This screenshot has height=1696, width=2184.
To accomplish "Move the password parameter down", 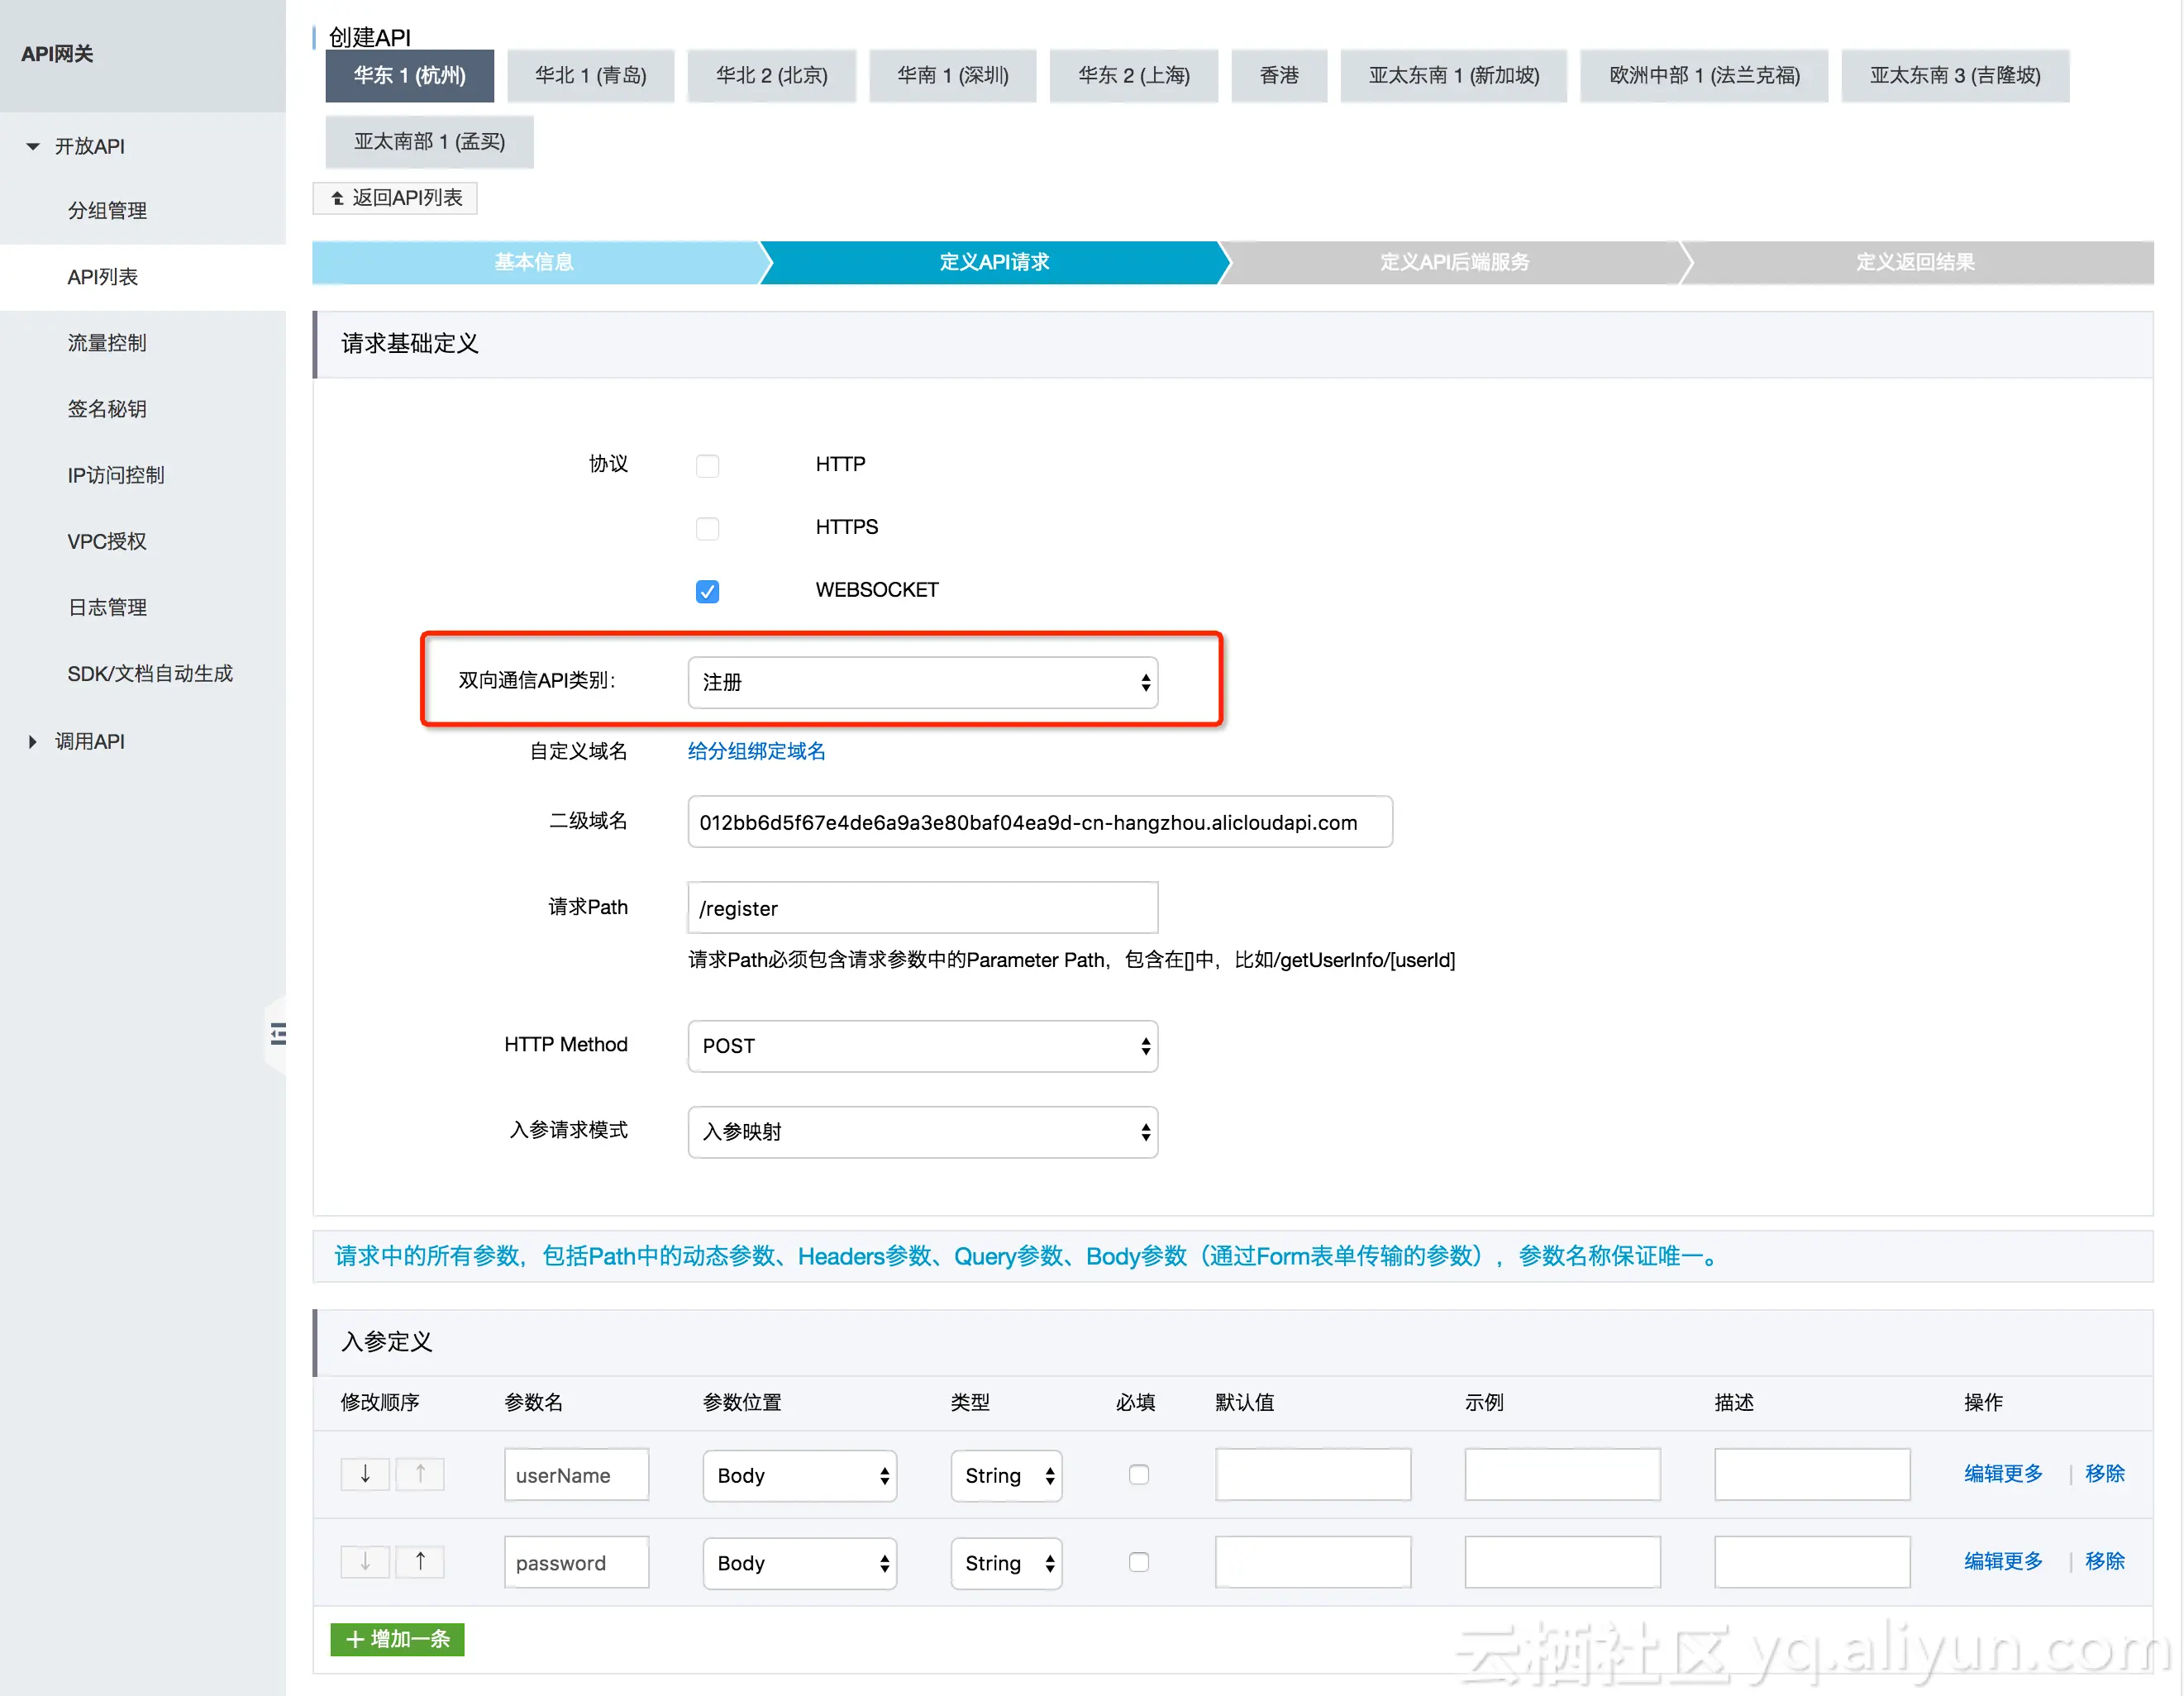I will coord(365,1562).
